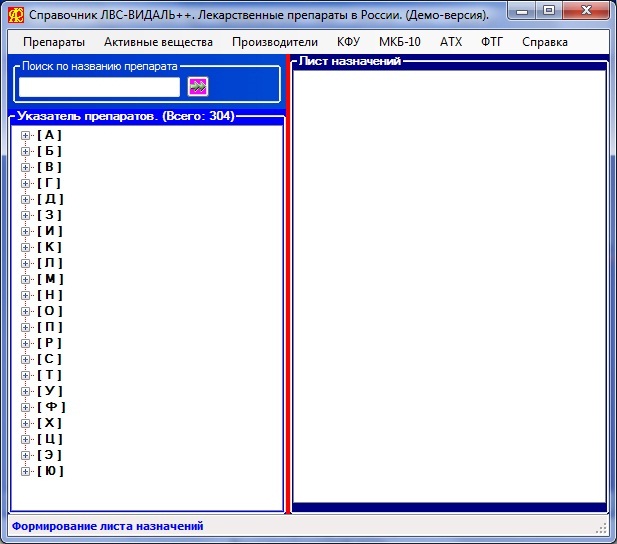This screenshot has height=544, width=617.
Task: Close the ЛВС-ВИДАЛЬ++ window
Action: click(x=586, y=11)
